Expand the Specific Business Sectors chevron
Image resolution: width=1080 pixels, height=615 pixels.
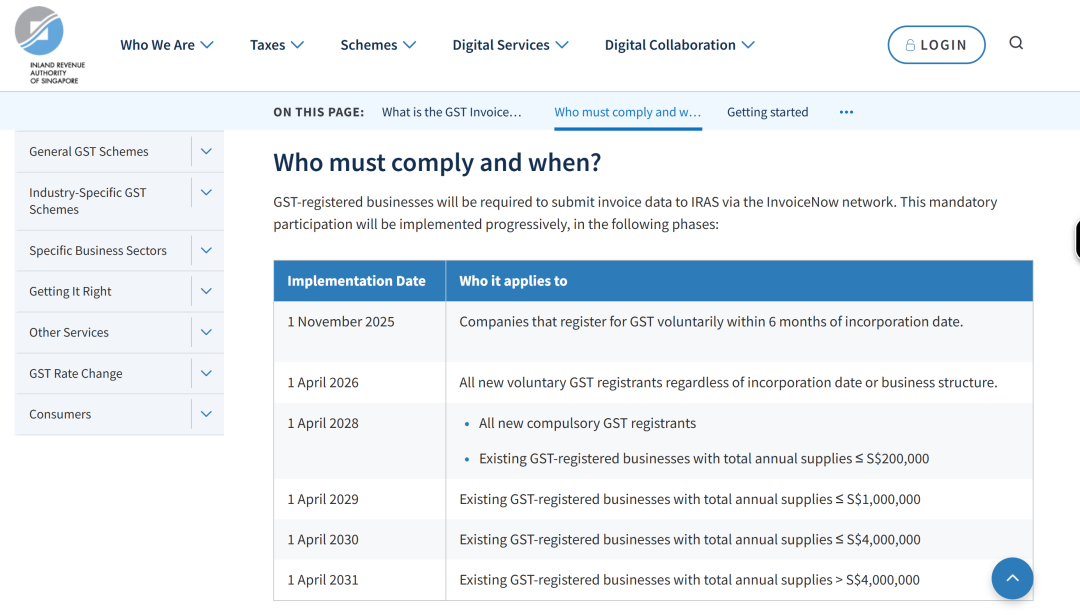pyautogui.click(x=206, y=251)
